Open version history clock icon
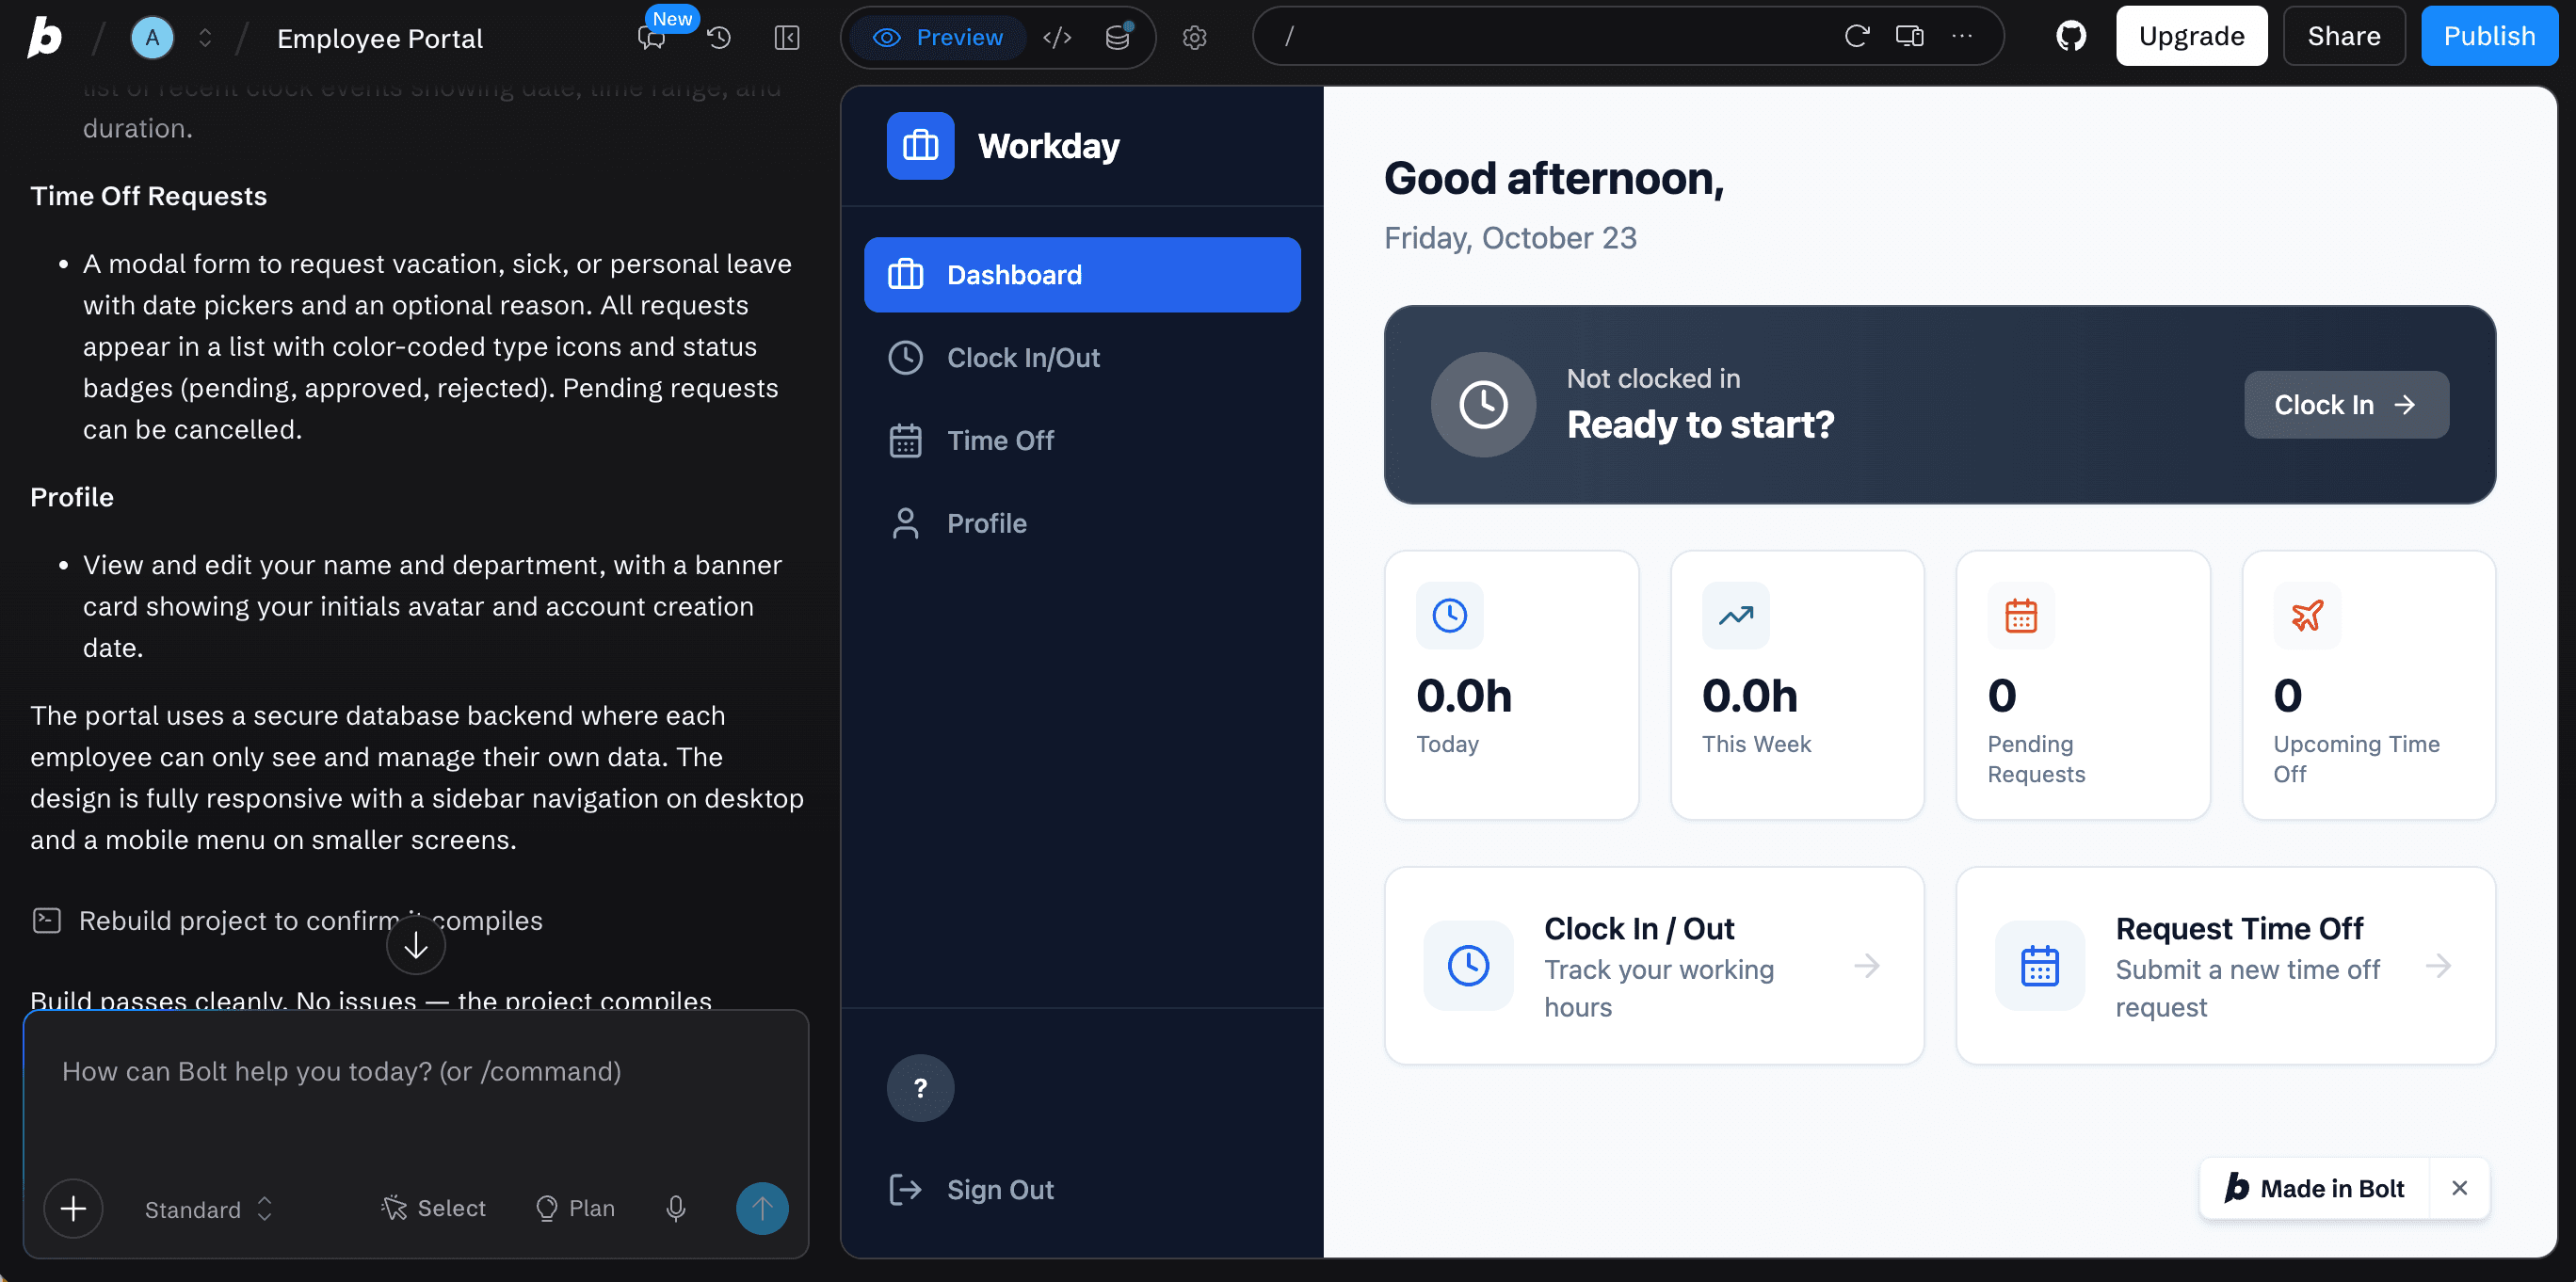Image resolution: width=2576 pixels, height=1282 pixels. (719, 38)
